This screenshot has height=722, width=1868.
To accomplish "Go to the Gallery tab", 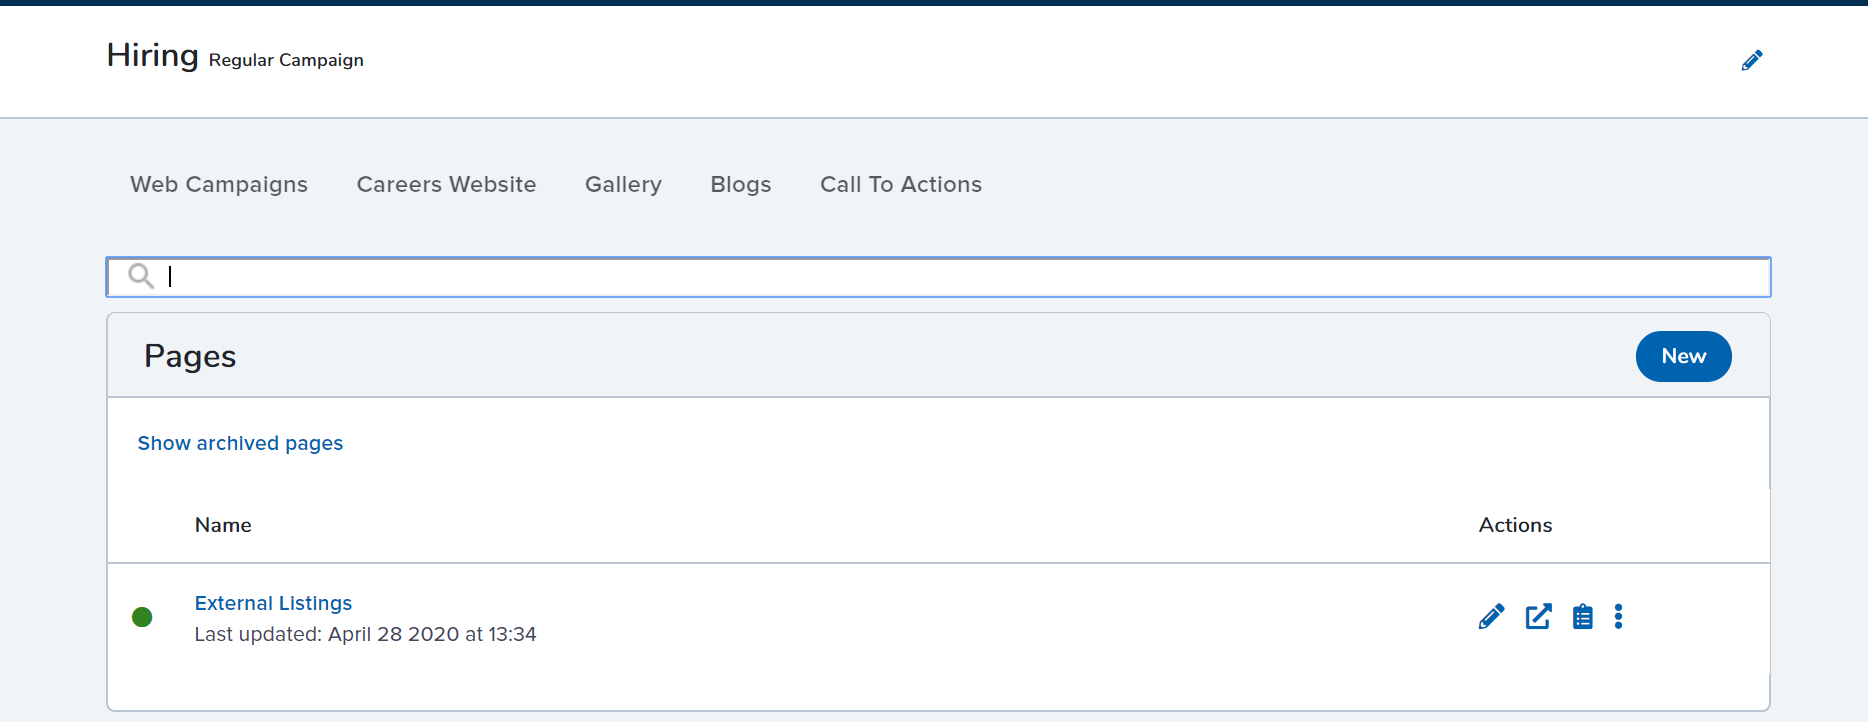I will (x=623, y=184).
